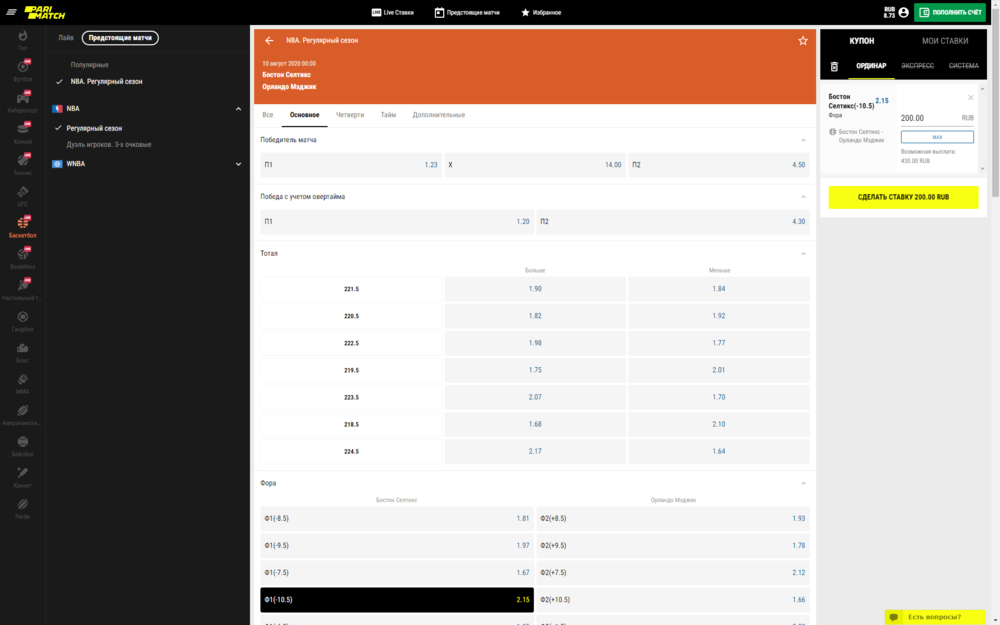Switch to the Четверти markets tab
The width and height of the screenshot is (1000, 625).
click(350, 115)
